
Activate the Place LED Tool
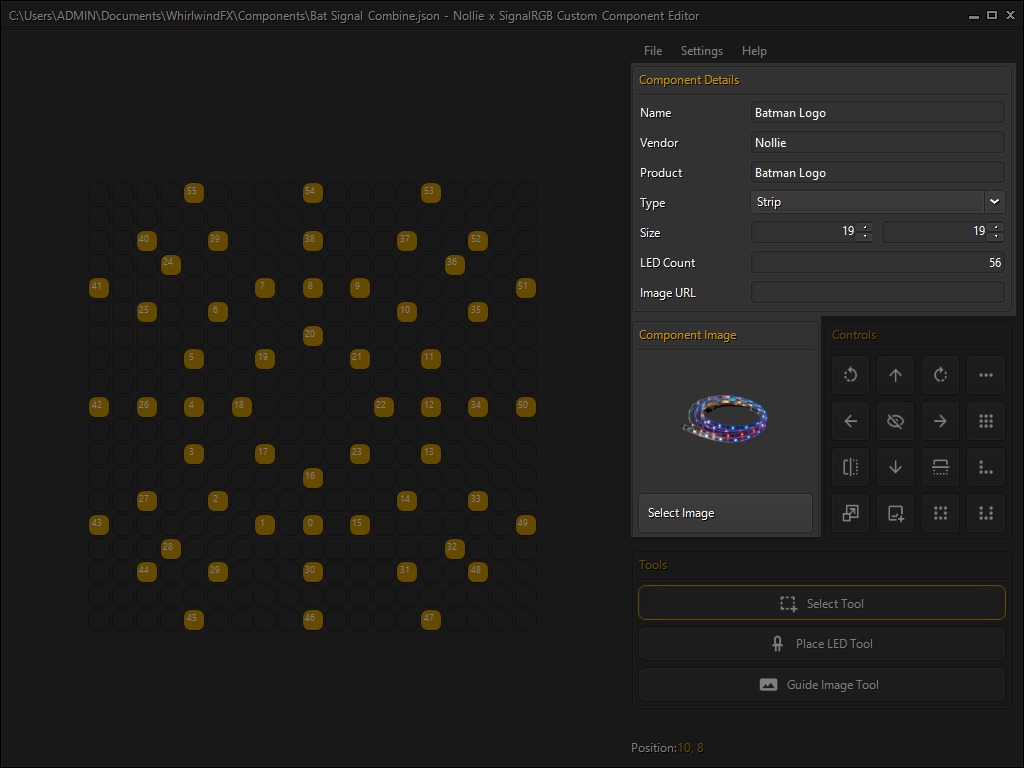pos(822,644)
